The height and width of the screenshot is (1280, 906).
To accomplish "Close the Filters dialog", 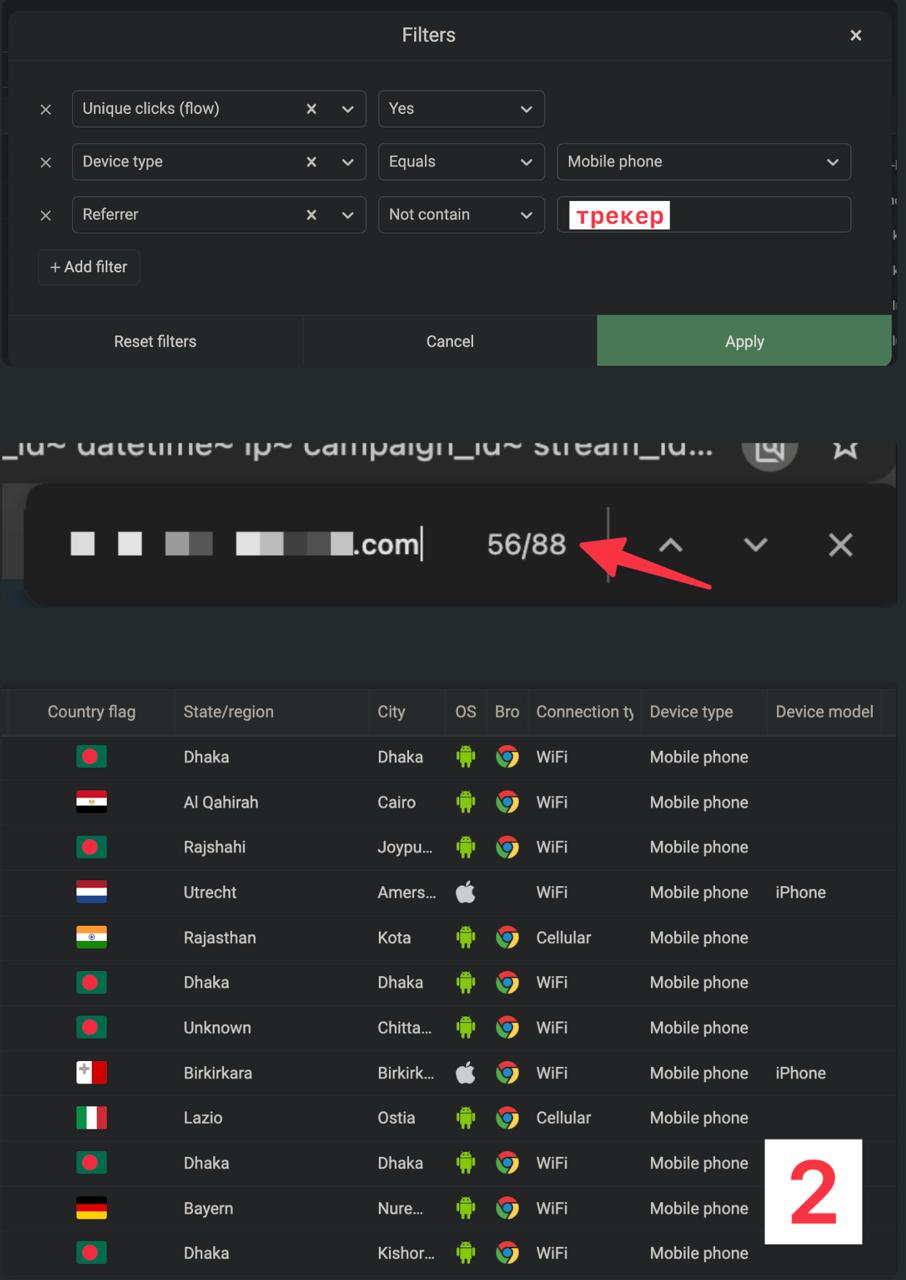I will click(855, 35).
